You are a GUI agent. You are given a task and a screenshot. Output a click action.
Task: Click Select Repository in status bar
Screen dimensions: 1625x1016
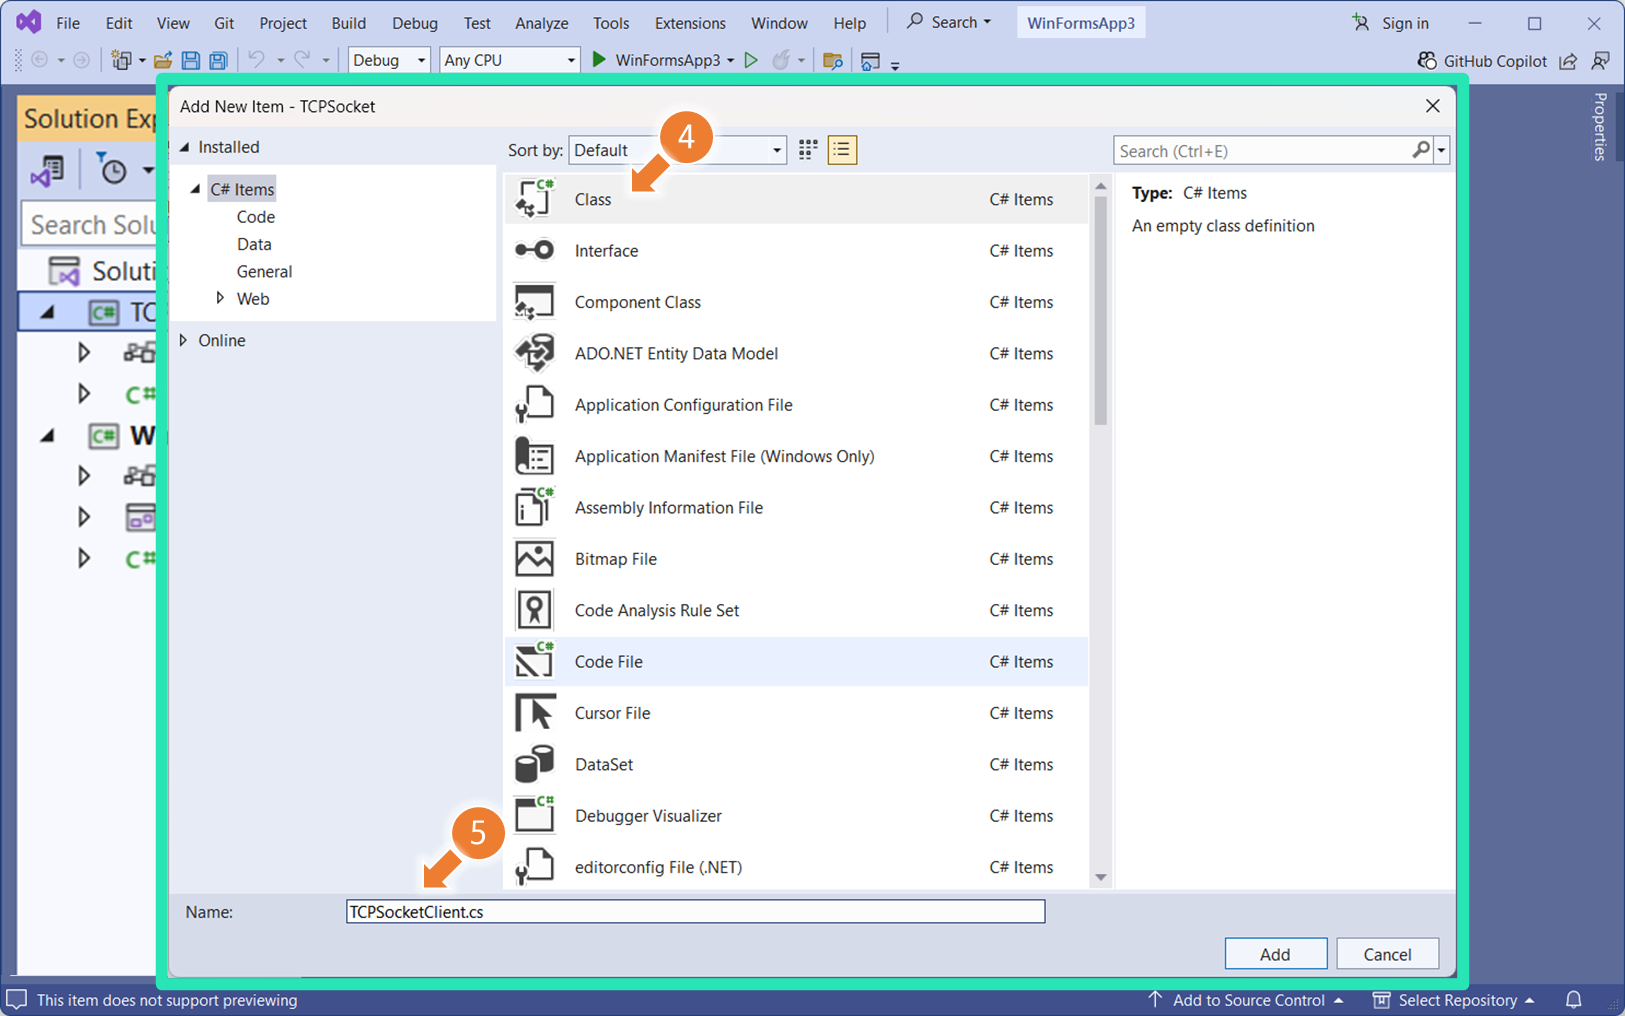[1454, 1000]
